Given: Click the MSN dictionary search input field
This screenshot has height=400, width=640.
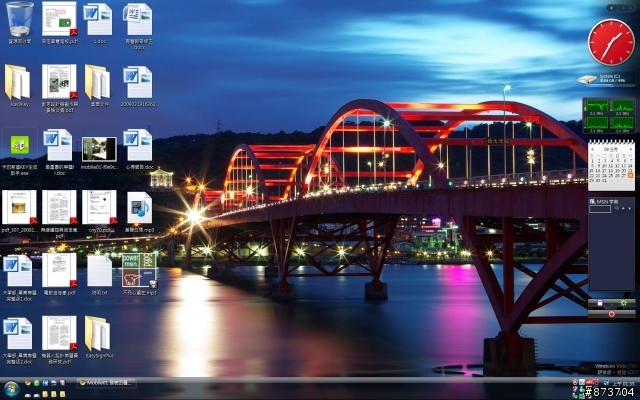Looking at the screenshot, I should [600, 209].
